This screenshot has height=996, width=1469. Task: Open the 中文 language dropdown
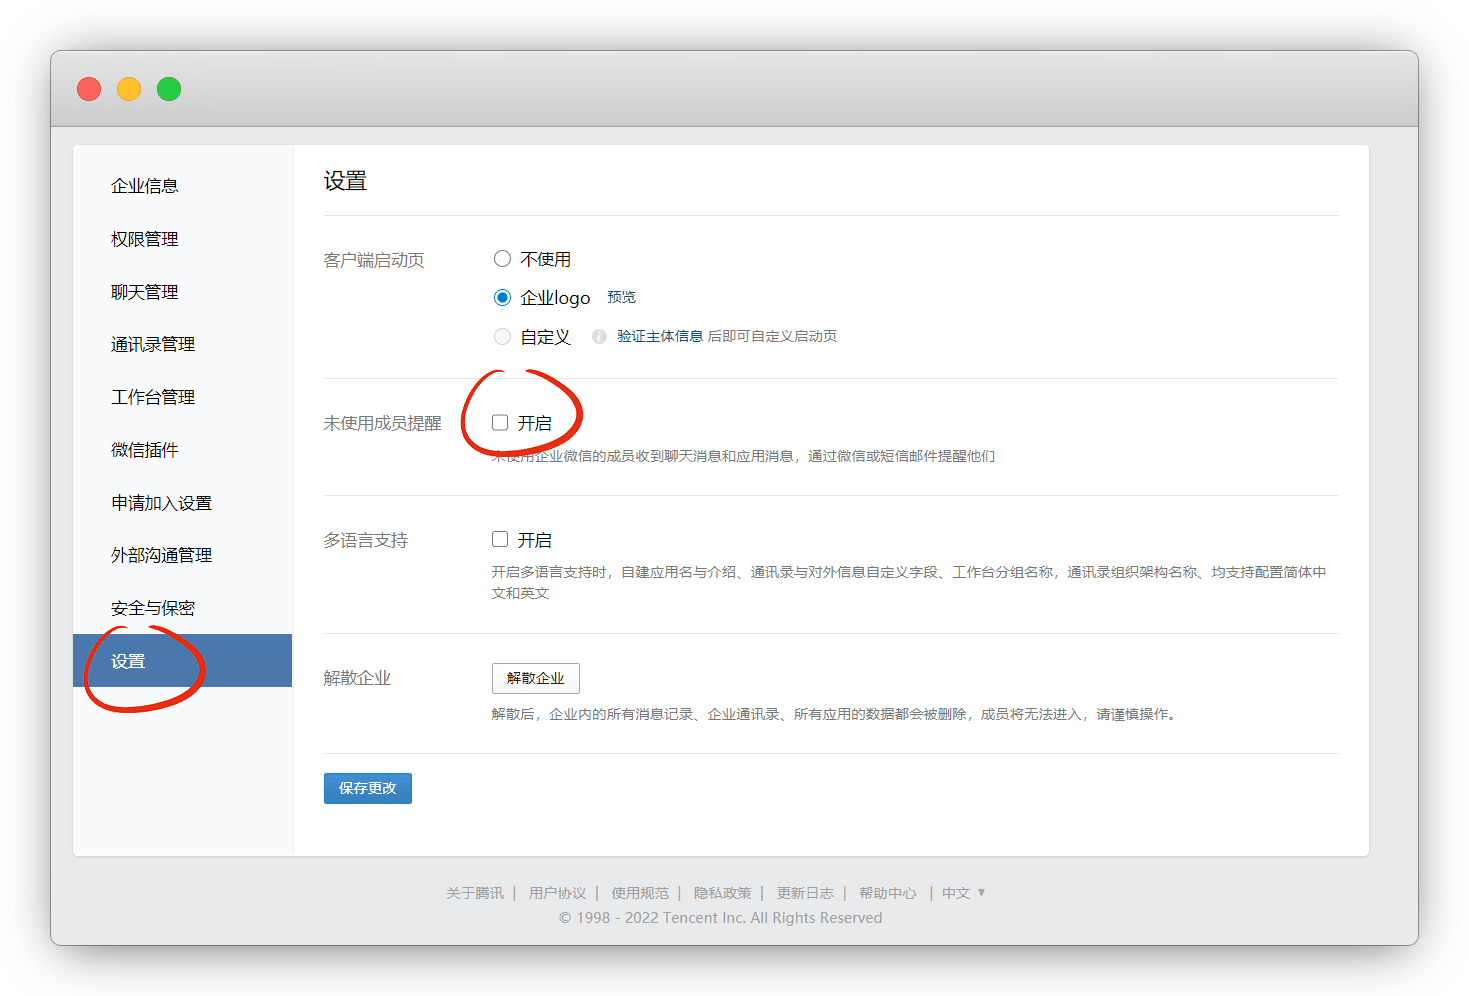click(x=963, y=893)
